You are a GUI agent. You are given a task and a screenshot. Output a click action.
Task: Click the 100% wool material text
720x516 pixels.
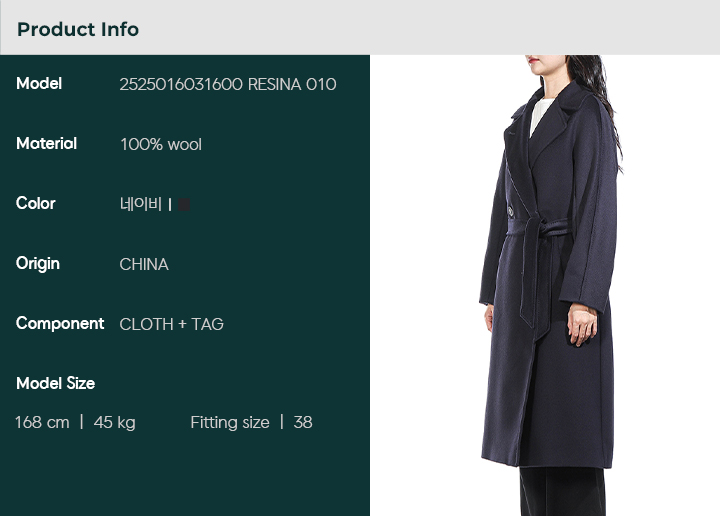(161, 145)
